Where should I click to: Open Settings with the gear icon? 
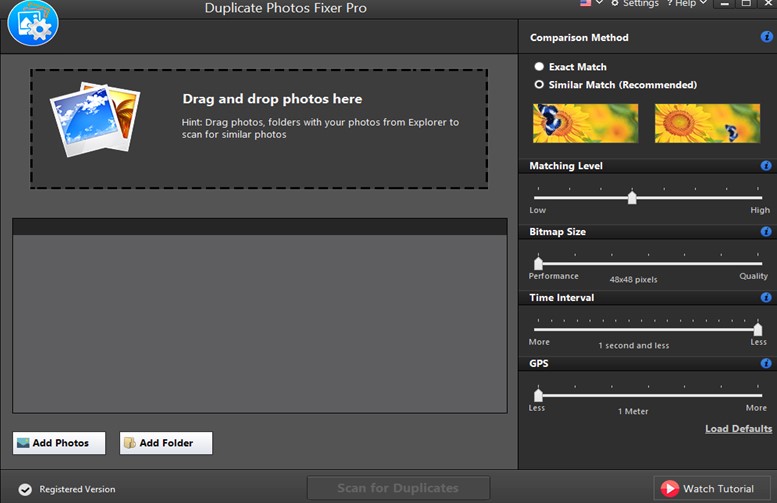click(x=635, y=3)
